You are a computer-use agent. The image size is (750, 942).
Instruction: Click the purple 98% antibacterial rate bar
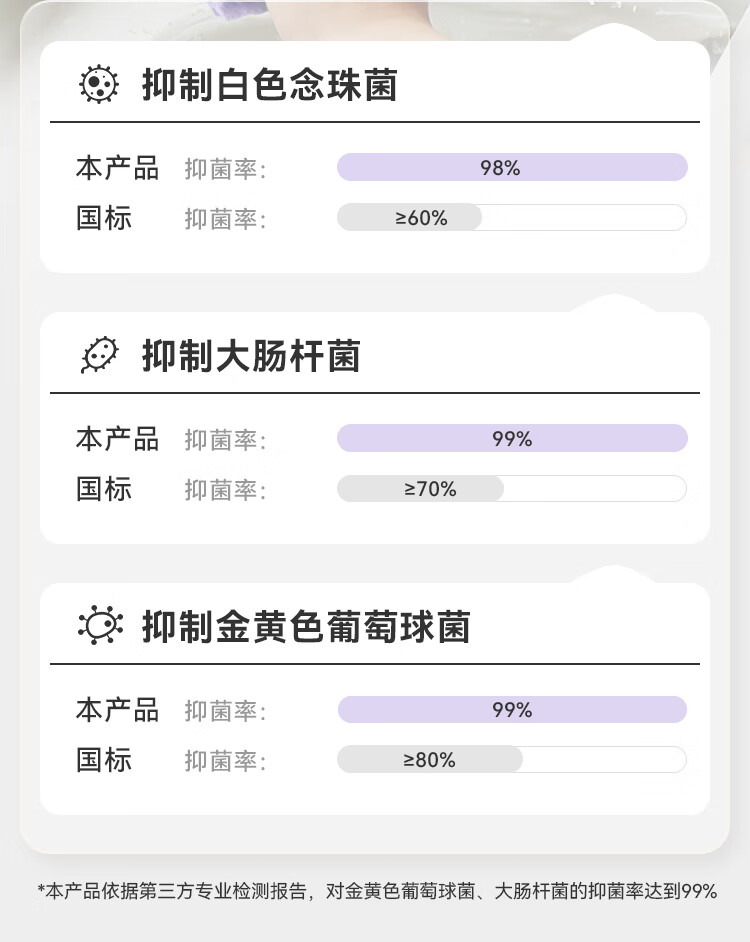(512, 167)
